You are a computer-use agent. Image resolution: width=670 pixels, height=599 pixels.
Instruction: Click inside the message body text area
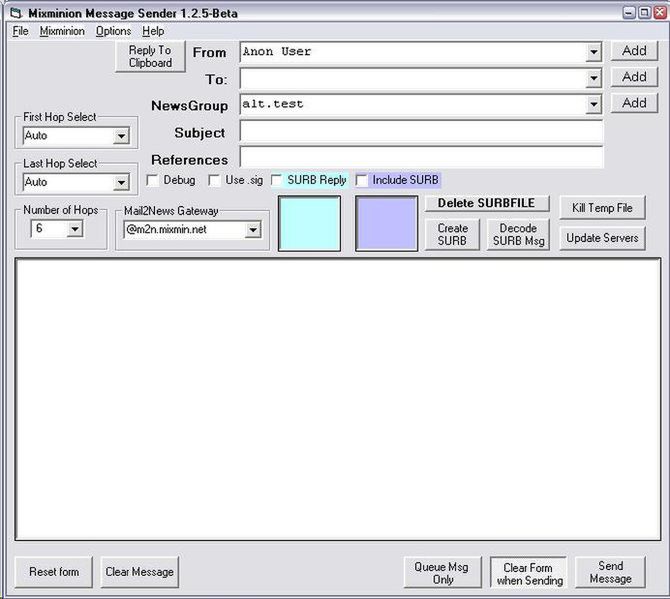click(x=338, y=399)
